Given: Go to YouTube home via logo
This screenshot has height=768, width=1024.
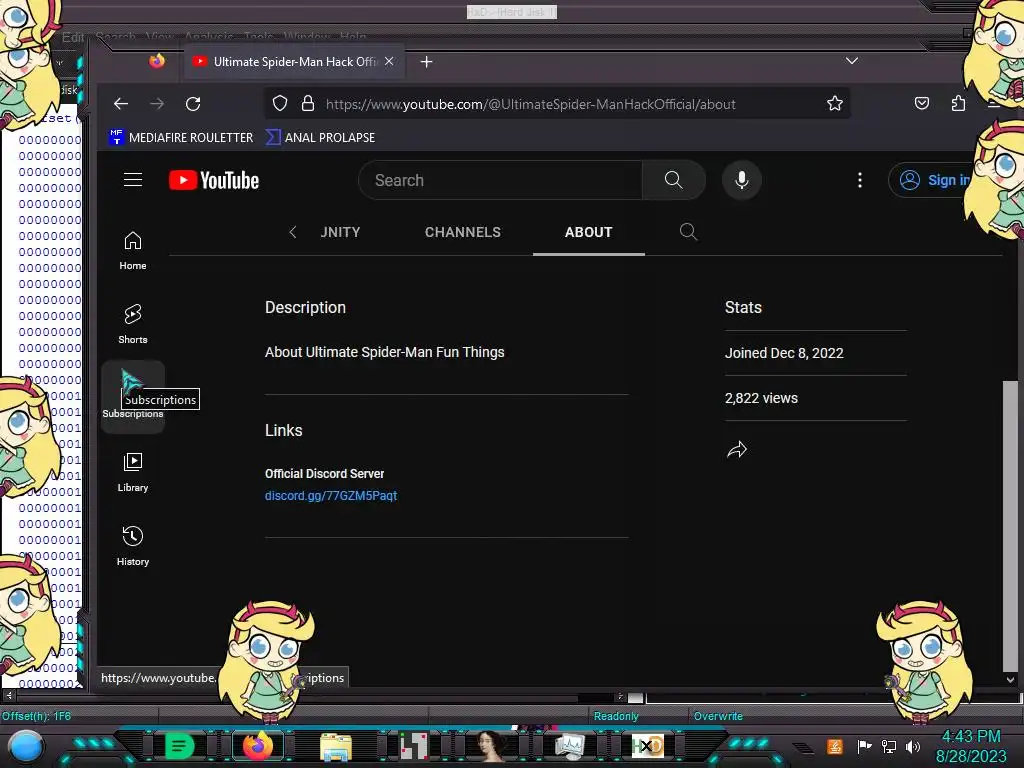Looking at the screenshot, I should (x=214, y=180).
